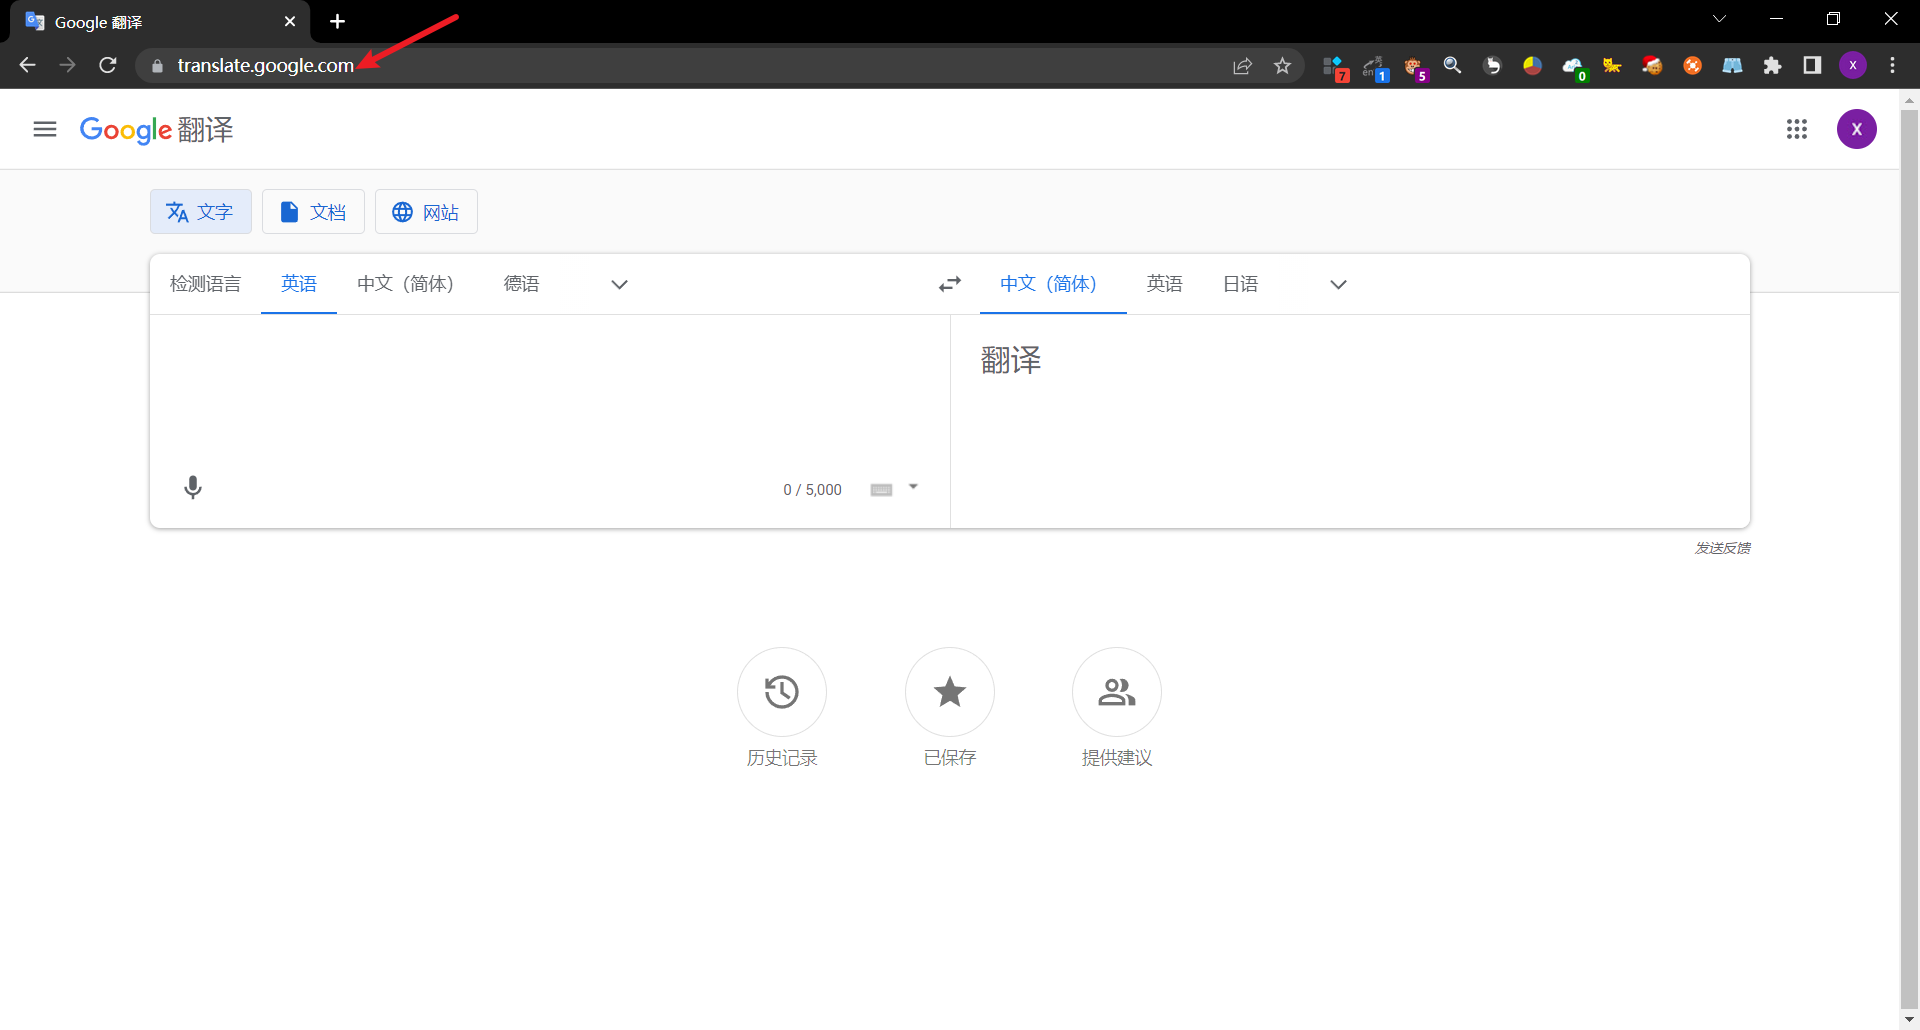
Task: Open the colorful pie circle extension
Action: [1532, 66]
